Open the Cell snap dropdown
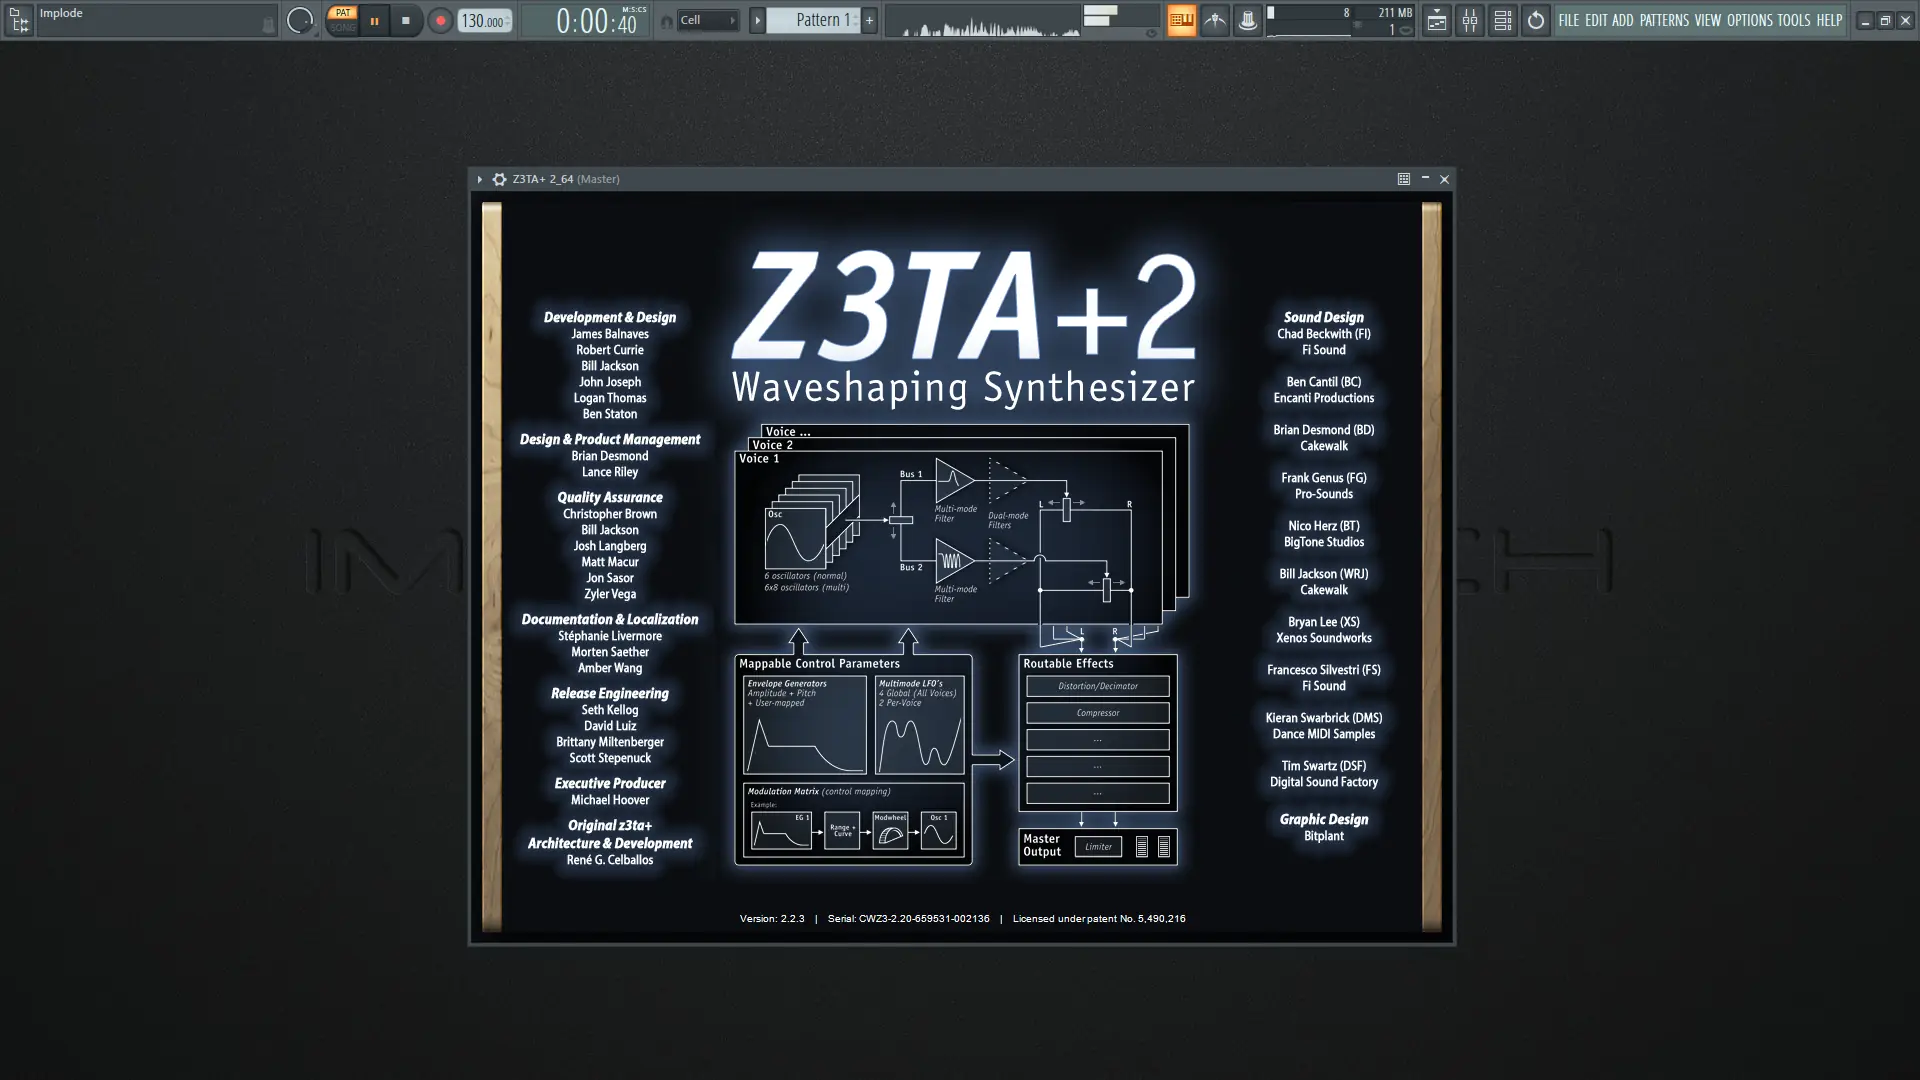 [708, 20]
